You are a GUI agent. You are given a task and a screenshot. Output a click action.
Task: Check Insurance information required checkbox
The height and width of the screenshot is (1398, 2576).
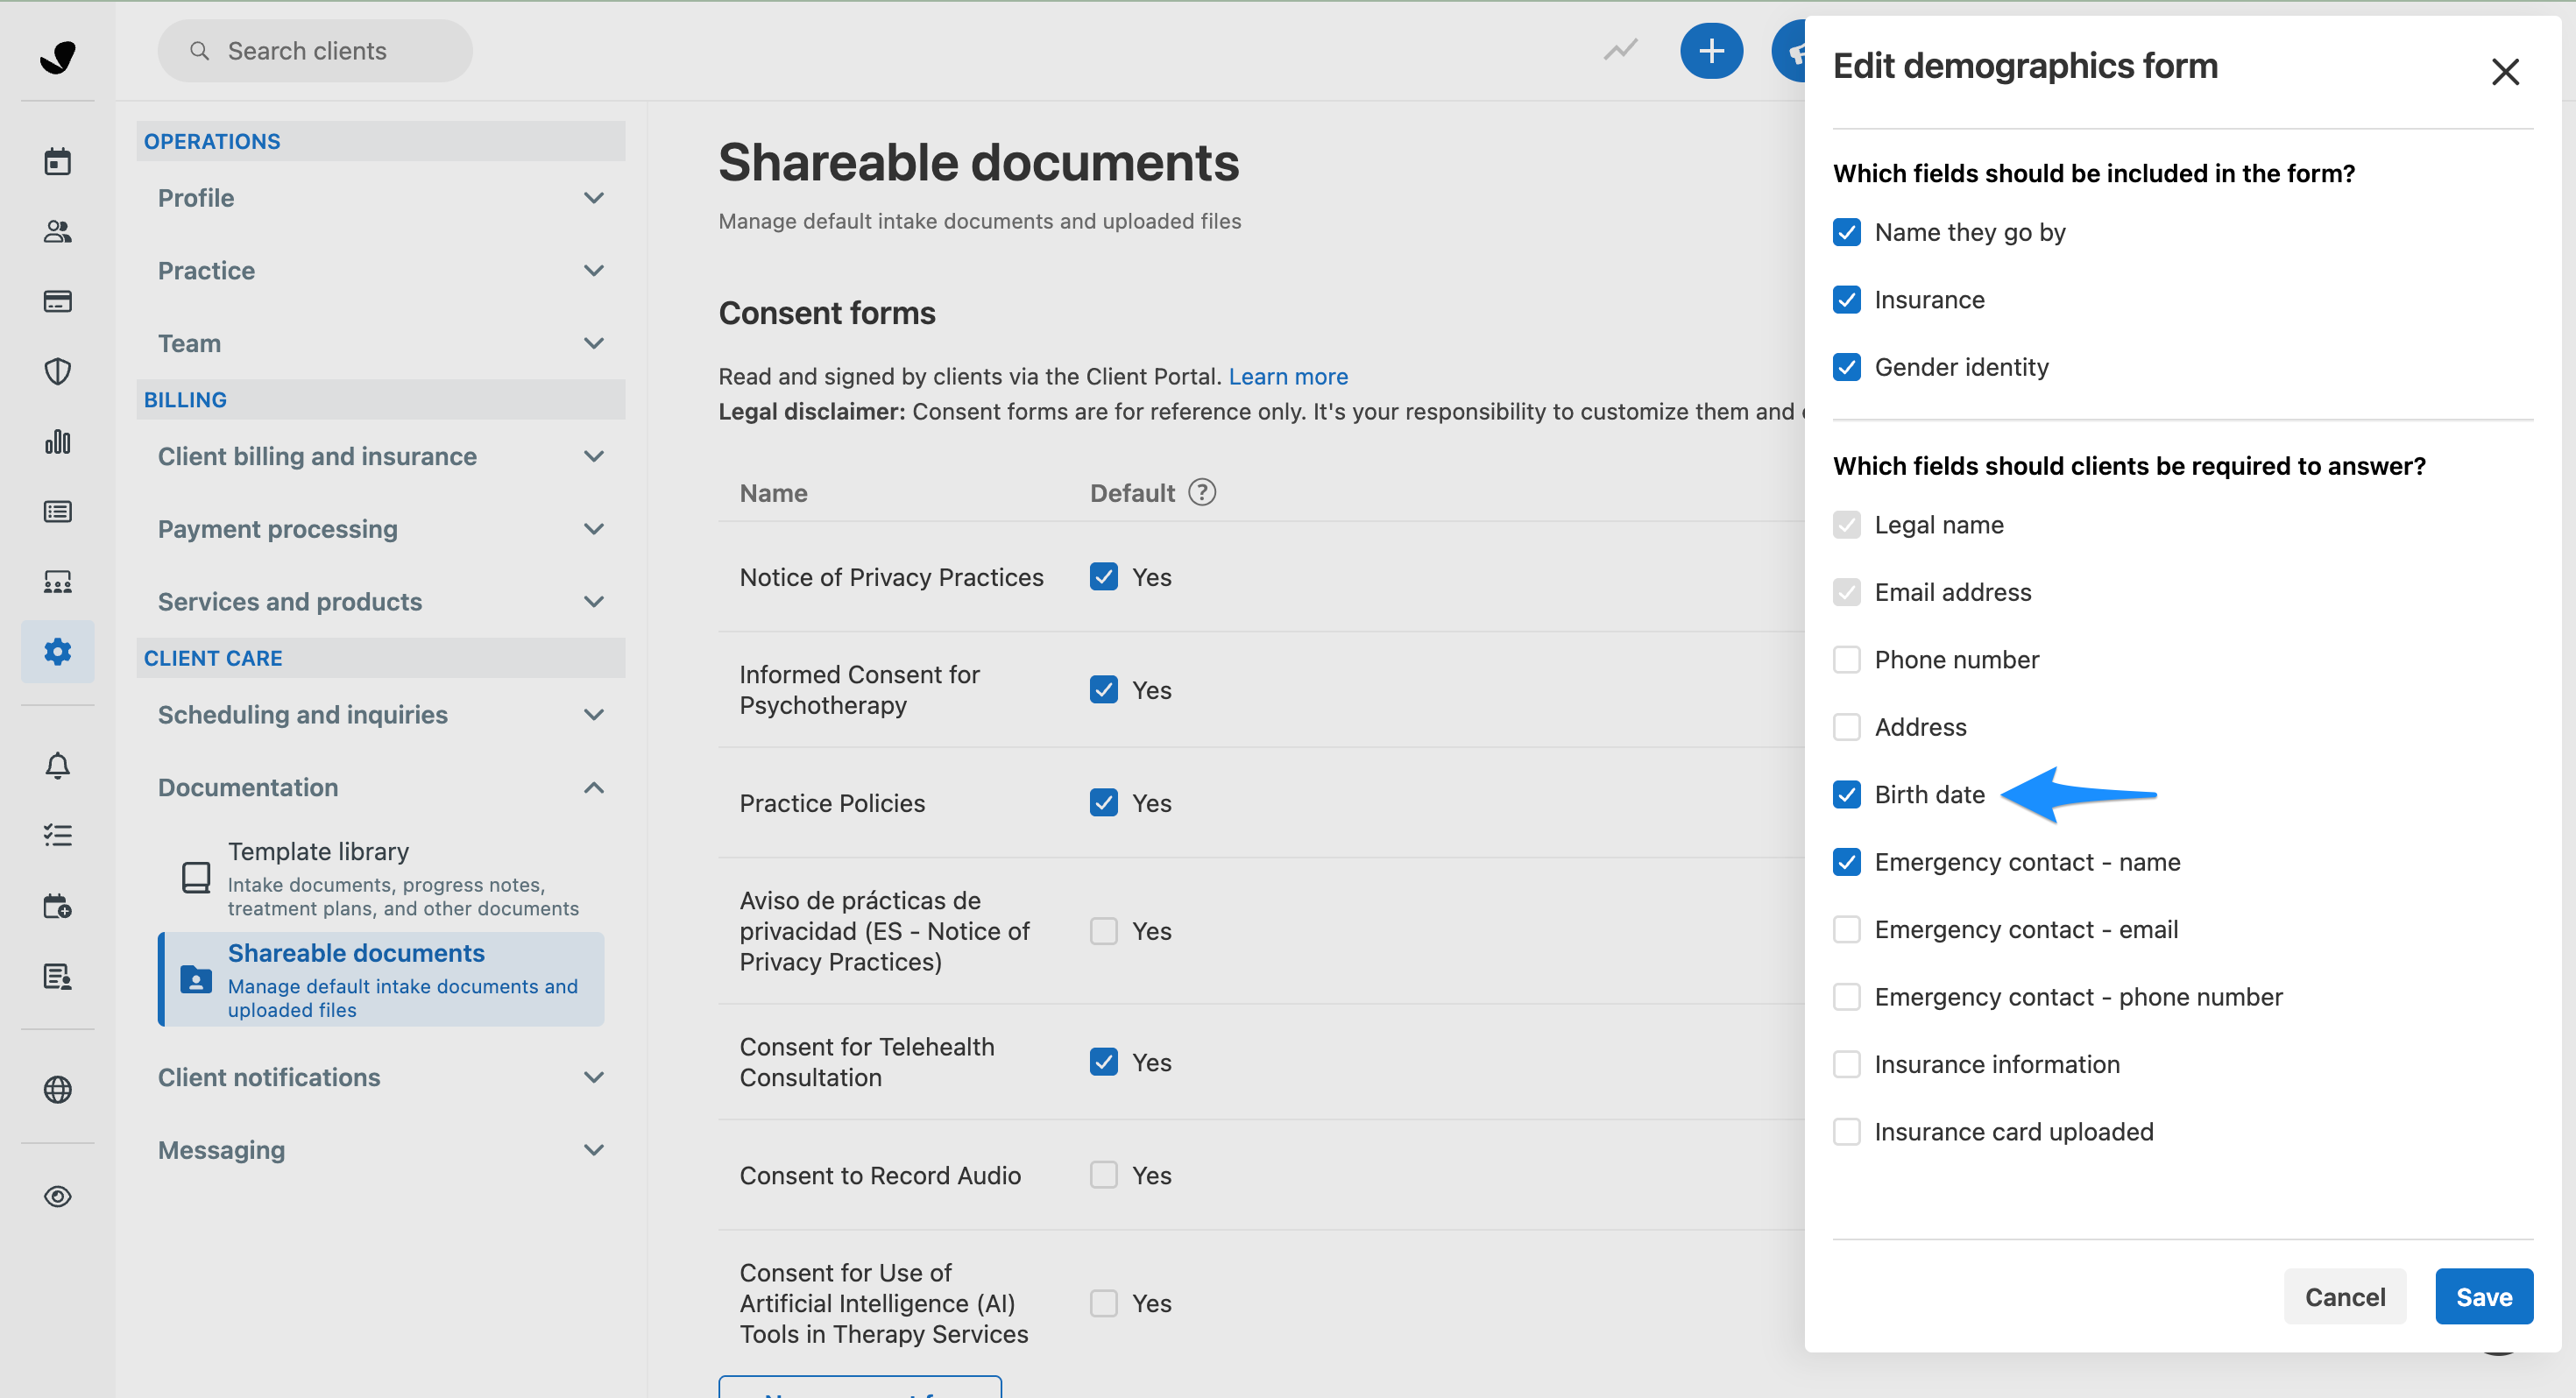[x=1847, y=1064]
